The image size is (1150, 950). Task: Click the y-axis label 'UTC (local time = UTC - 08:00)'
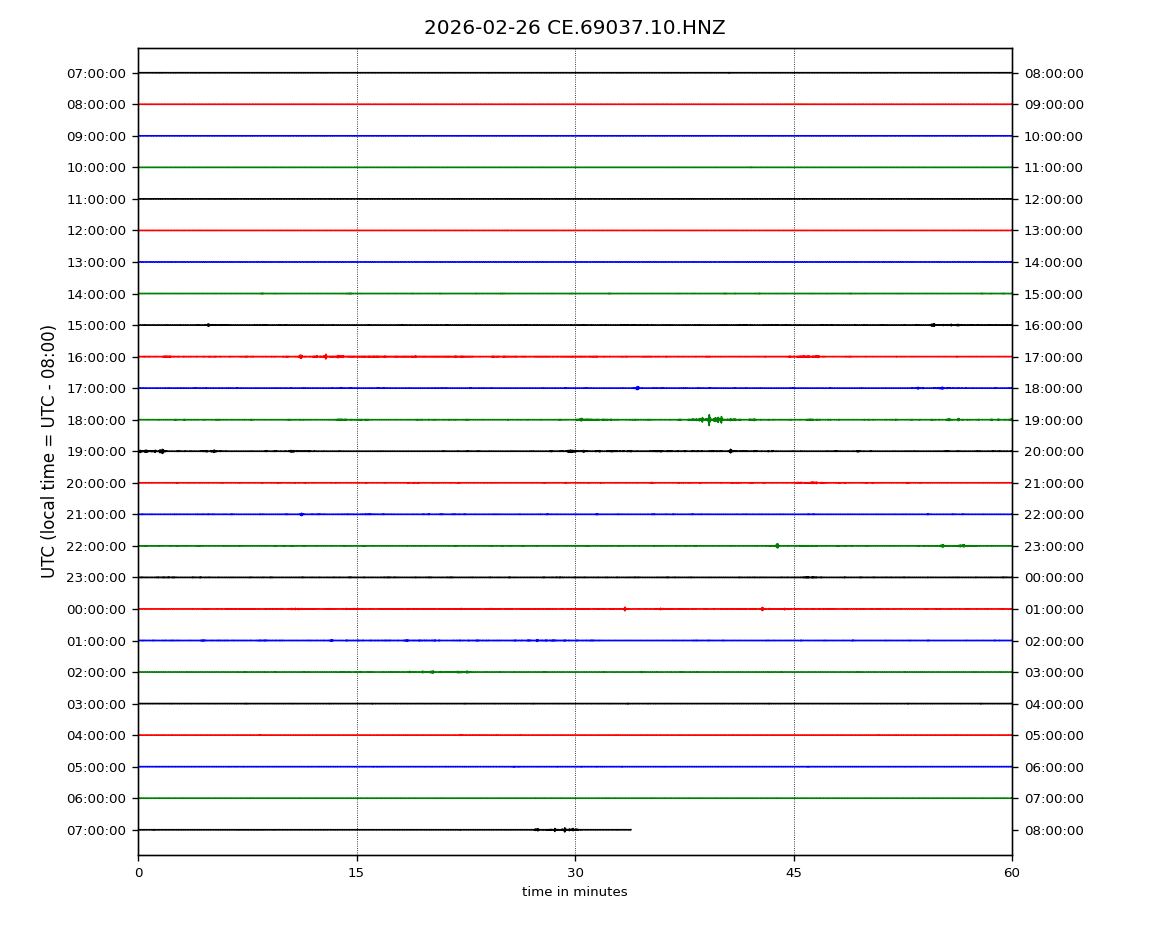pyautogui.click(x=49, y=451)
